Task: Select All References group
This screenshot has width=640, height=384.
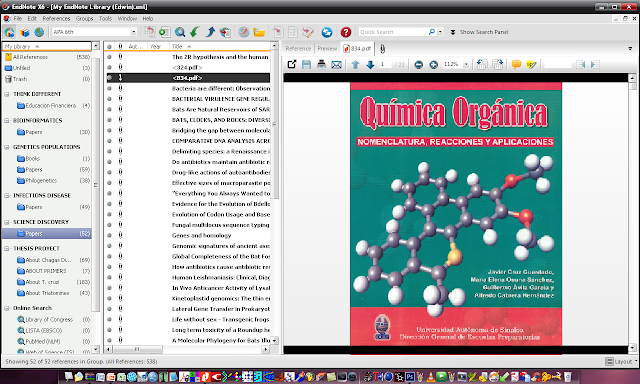Action: coord(47,57)
